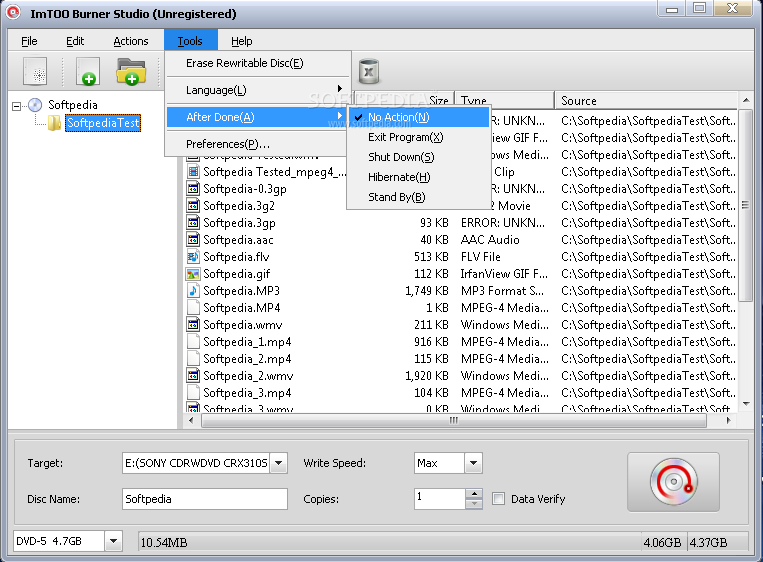Open Preferences(P)... from Tools menu

coord(256,144)
